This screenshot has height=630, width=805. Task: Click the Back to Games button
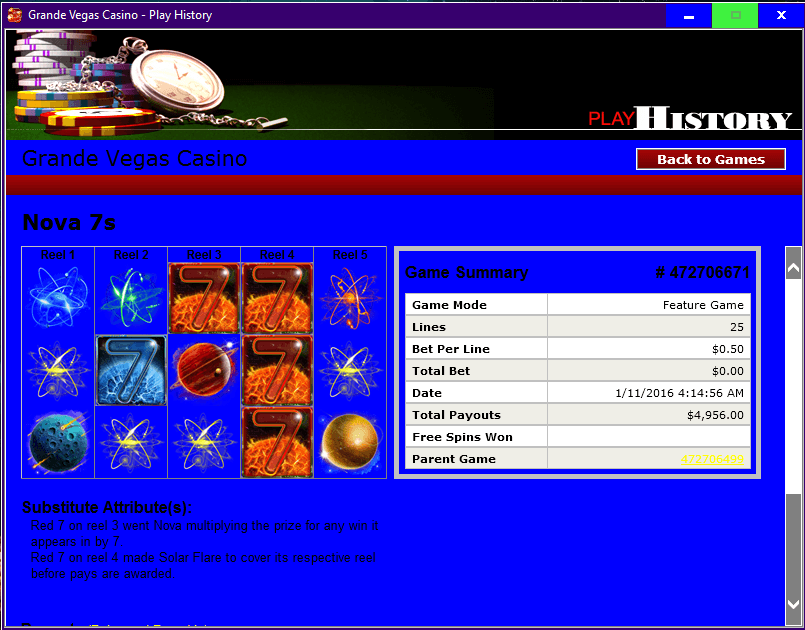pyautogui.click(x=711, y=159)
